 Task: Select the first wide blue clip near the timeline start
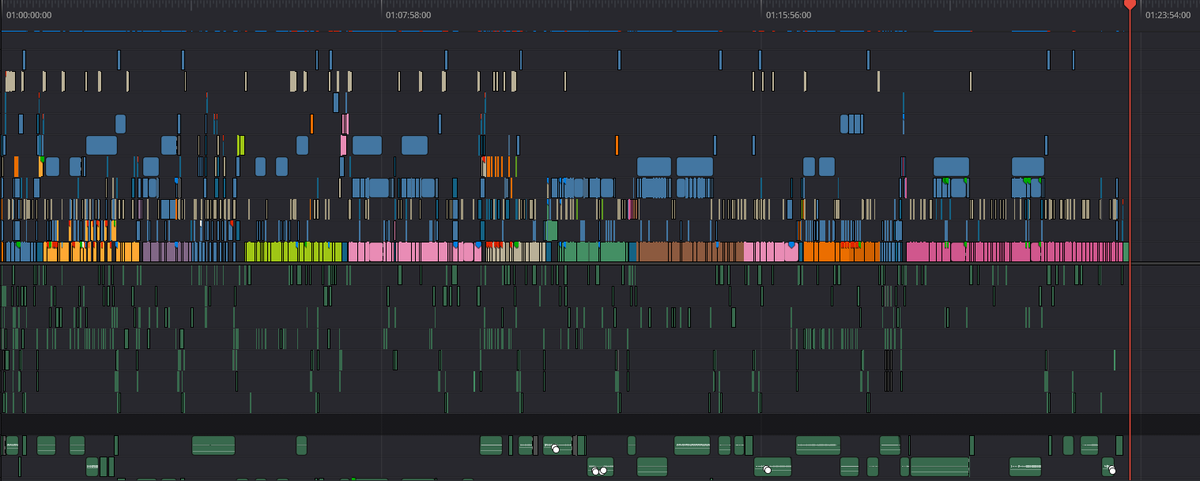coord(101,145)
